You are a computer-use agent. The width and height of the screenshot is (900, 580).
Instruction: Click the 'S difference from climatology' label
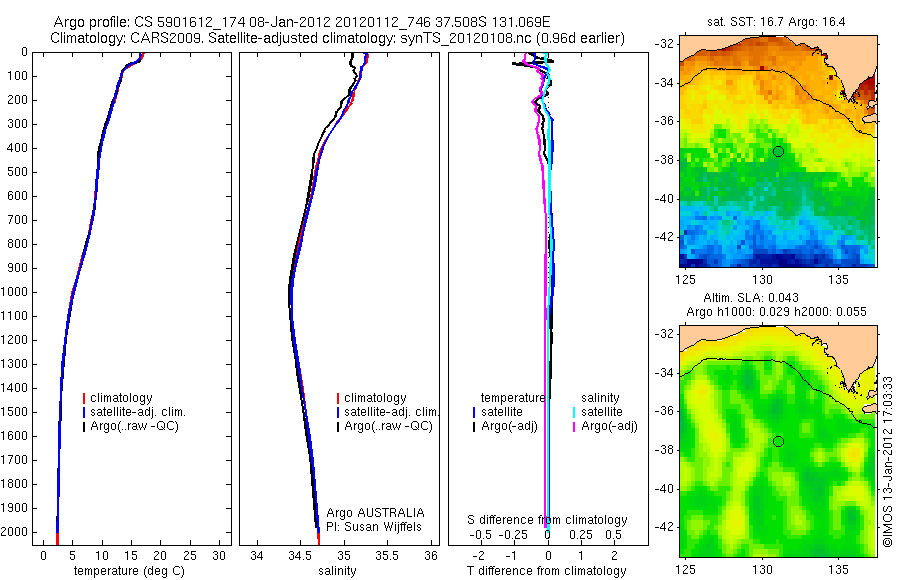click(x=547, y=520)
